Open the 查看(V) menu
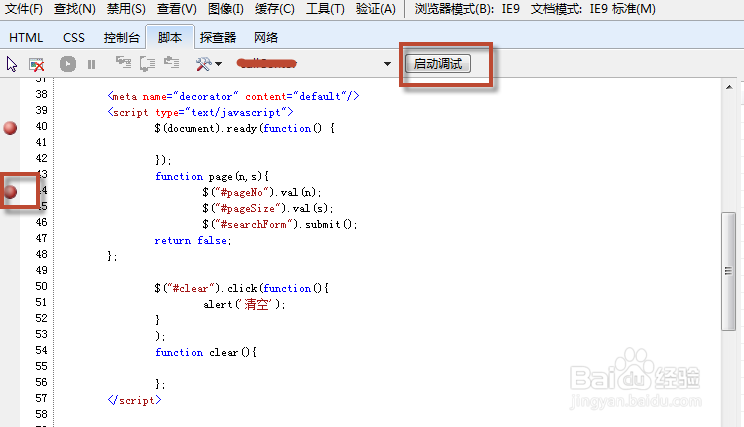Viewport: 744px width, 427px height. click(x=177, y=9)
